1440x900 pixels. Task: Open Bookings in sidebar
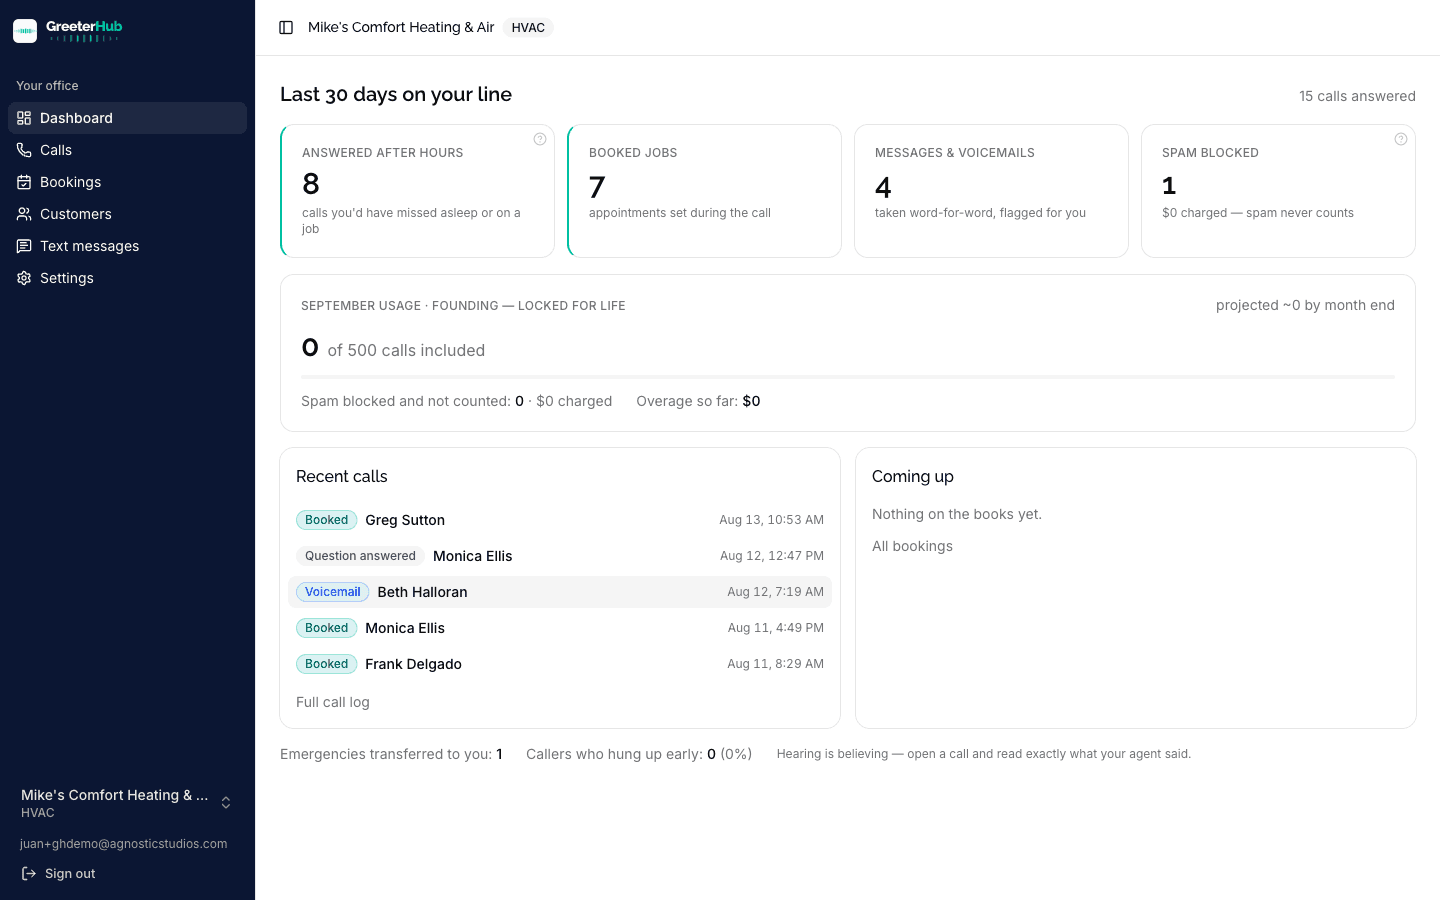pyautogui.click(x=127, y=182)
